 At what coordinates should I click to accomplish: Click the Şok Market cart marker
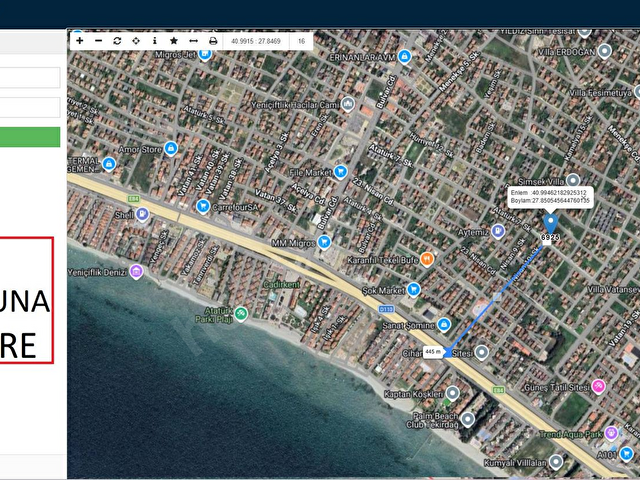tap(414, 289)
